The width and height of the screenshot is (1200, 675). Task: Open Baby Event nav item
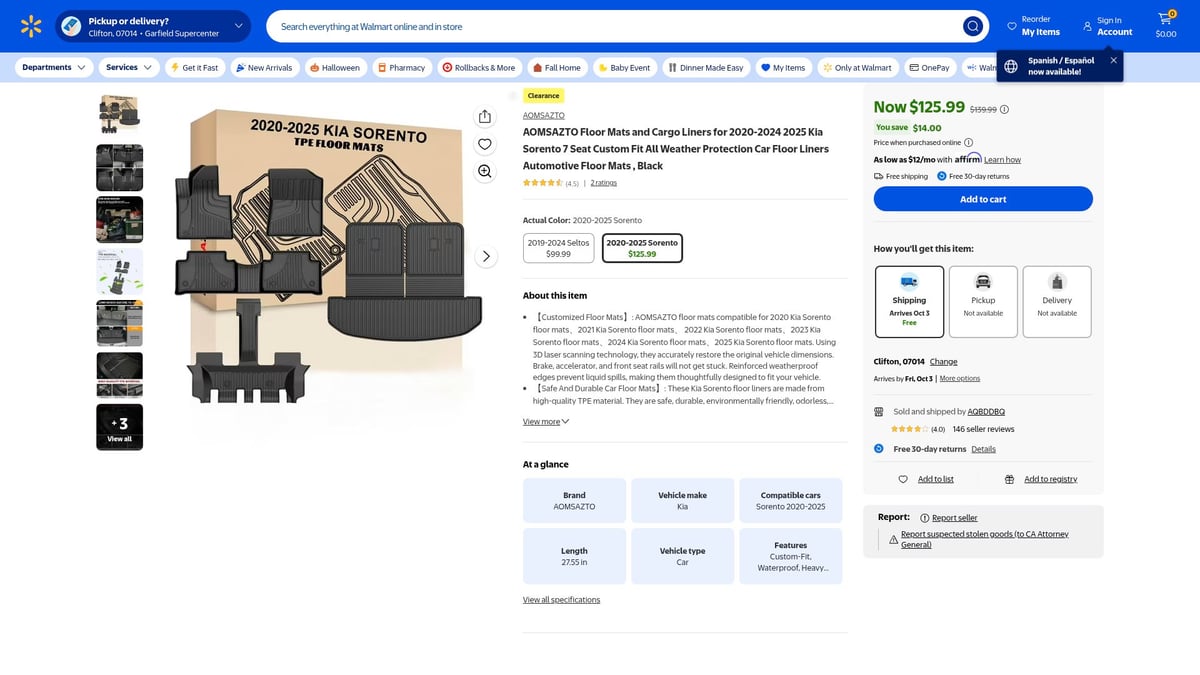(x=624, y=67)
